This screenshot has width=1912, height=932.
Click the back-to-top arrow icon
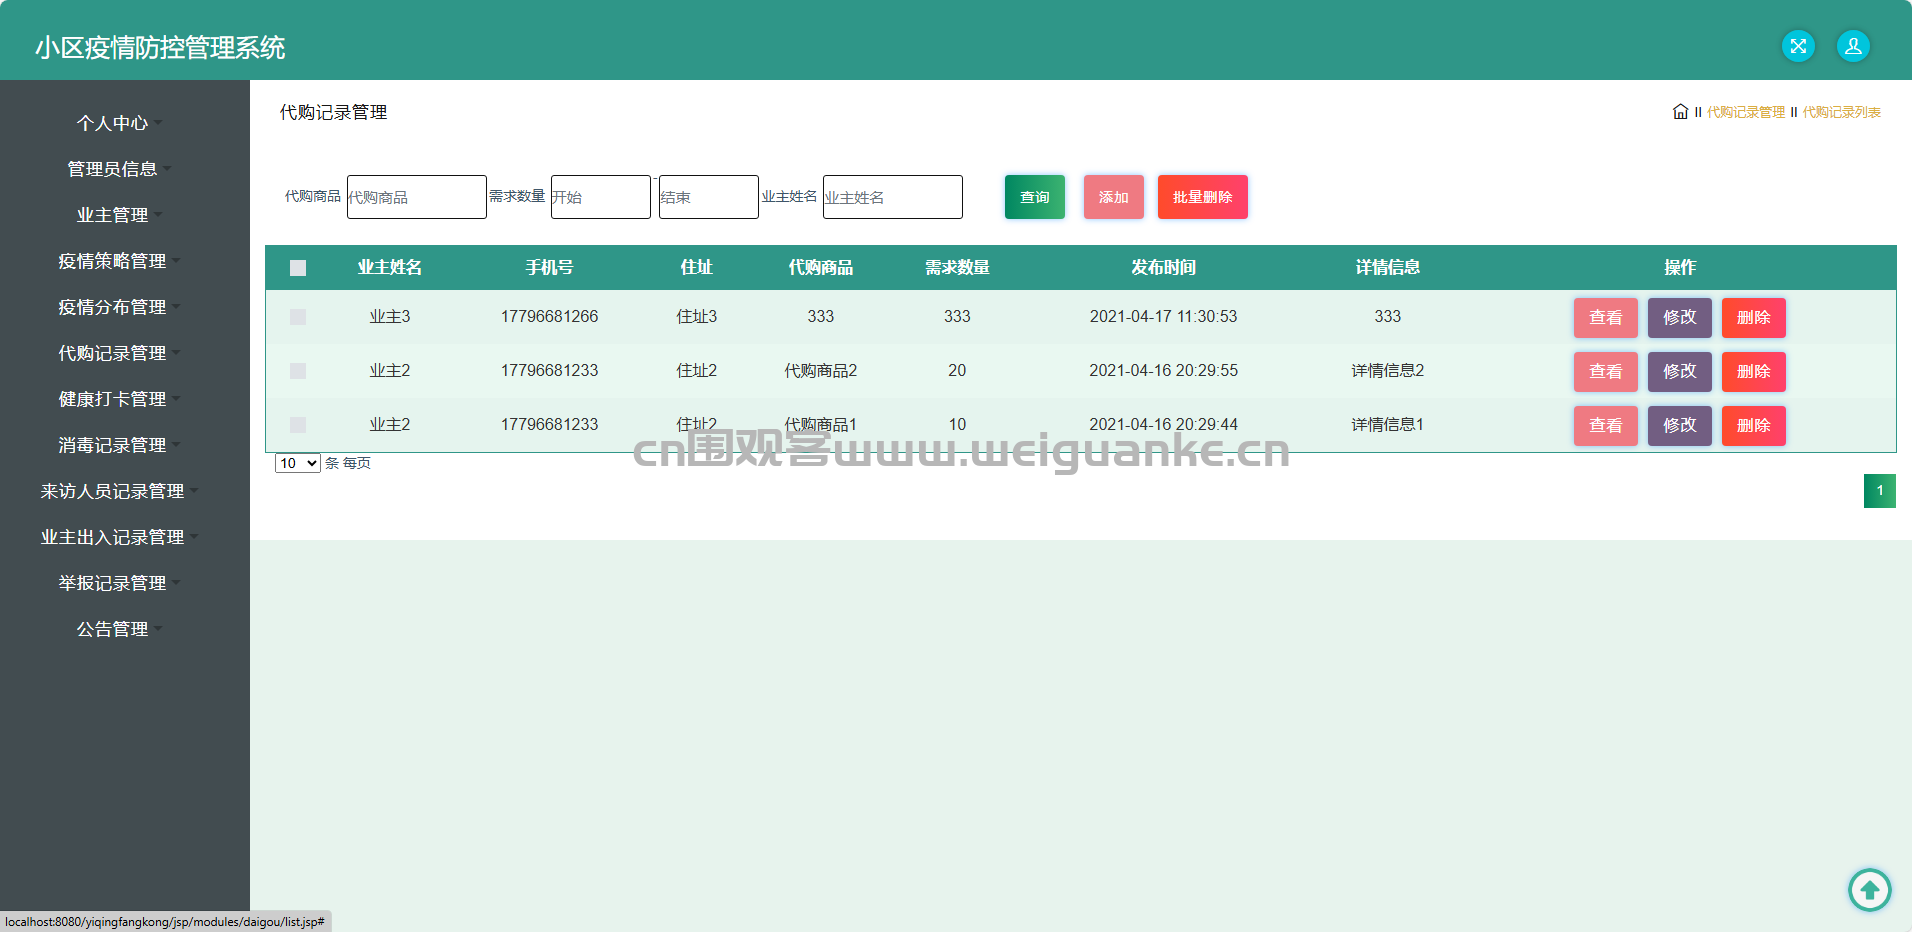coord(1869,889)
